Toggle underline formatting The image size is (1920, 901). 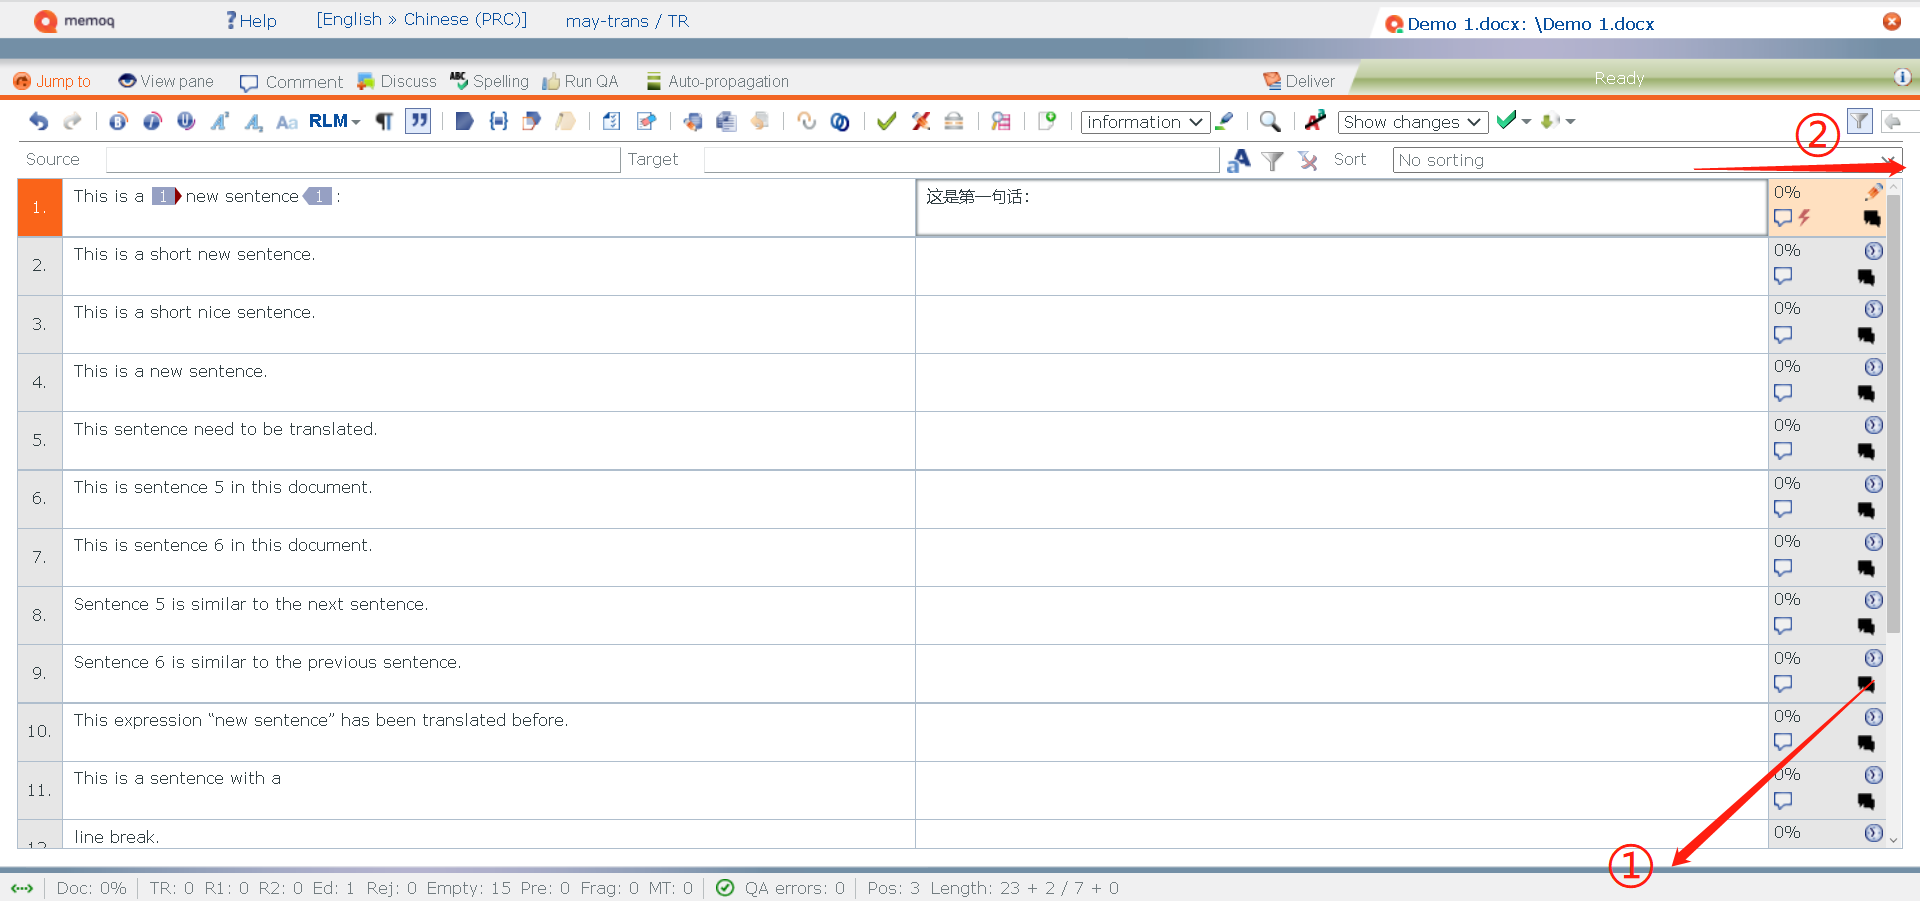[186, 121]
